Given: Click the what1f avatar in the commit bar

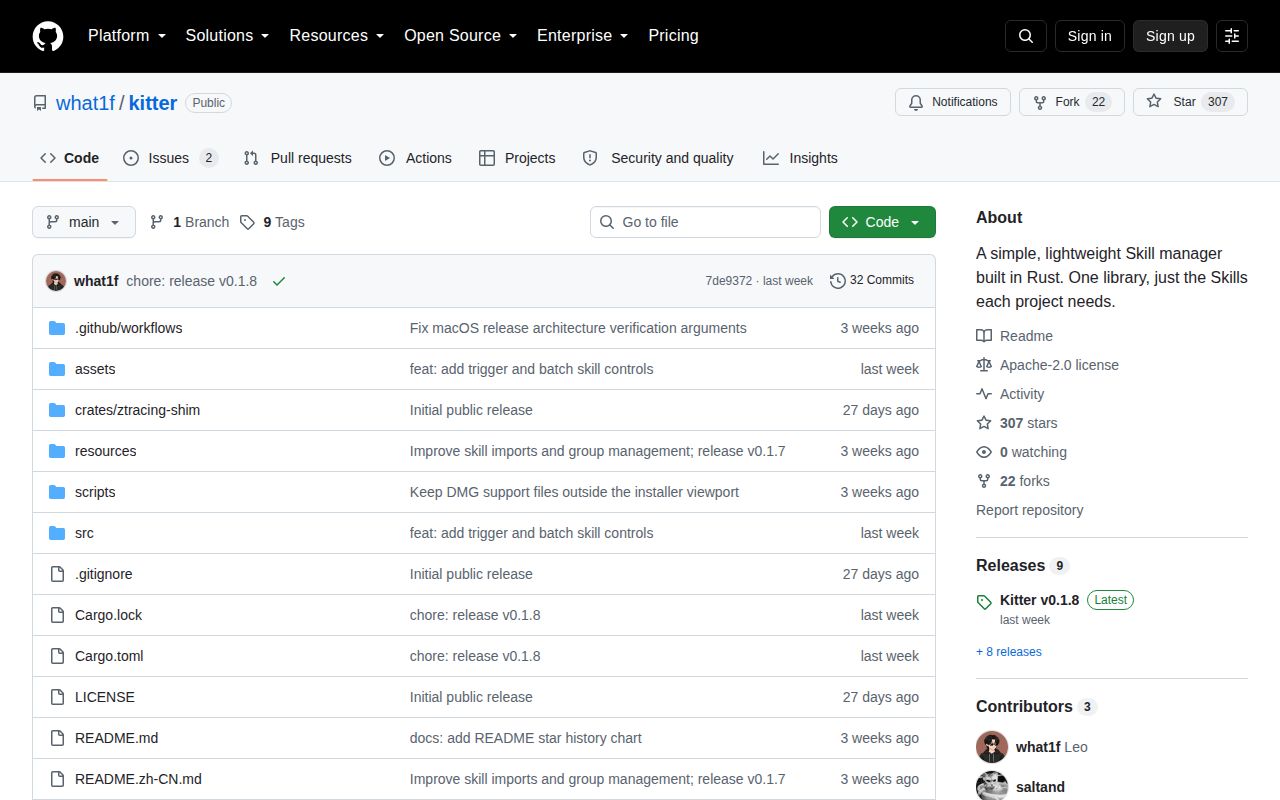Looking at the screenshot, I should (x=56, y=281).
